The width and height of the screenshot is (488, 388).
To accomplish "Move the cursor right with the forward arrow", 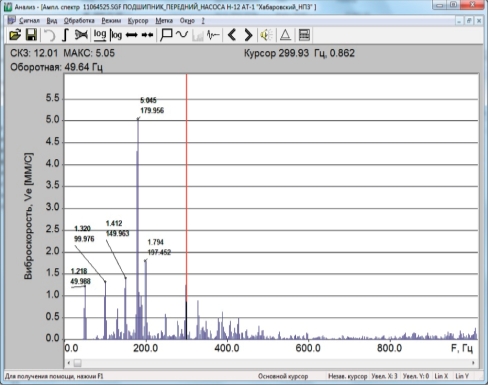I will click(x=248, y=35).
